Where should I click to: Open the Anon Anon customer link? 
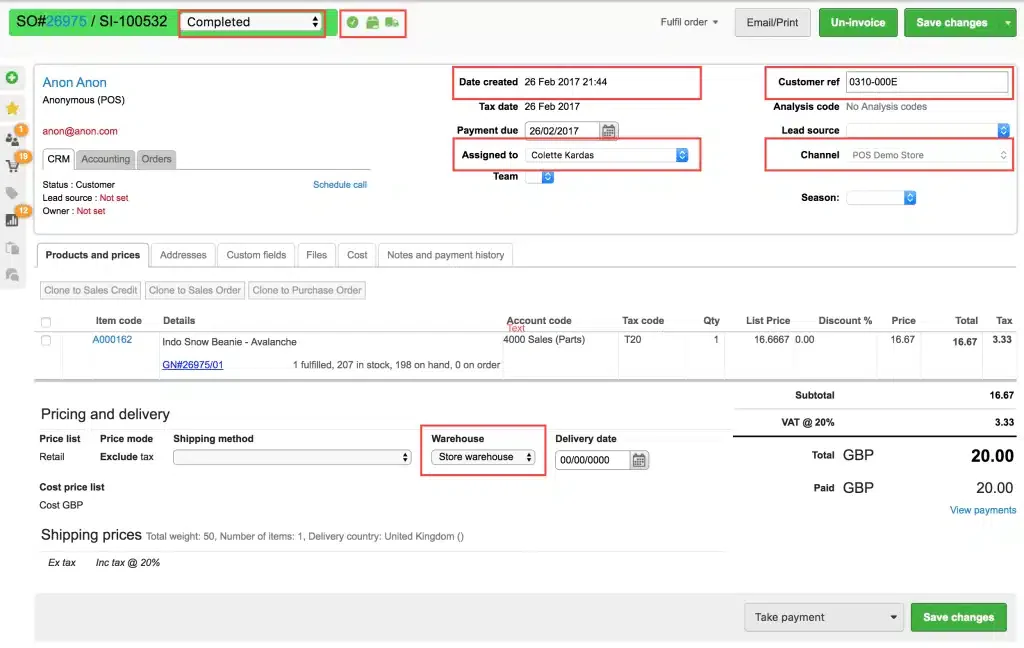pyautogui.click(x=74, y=82)
